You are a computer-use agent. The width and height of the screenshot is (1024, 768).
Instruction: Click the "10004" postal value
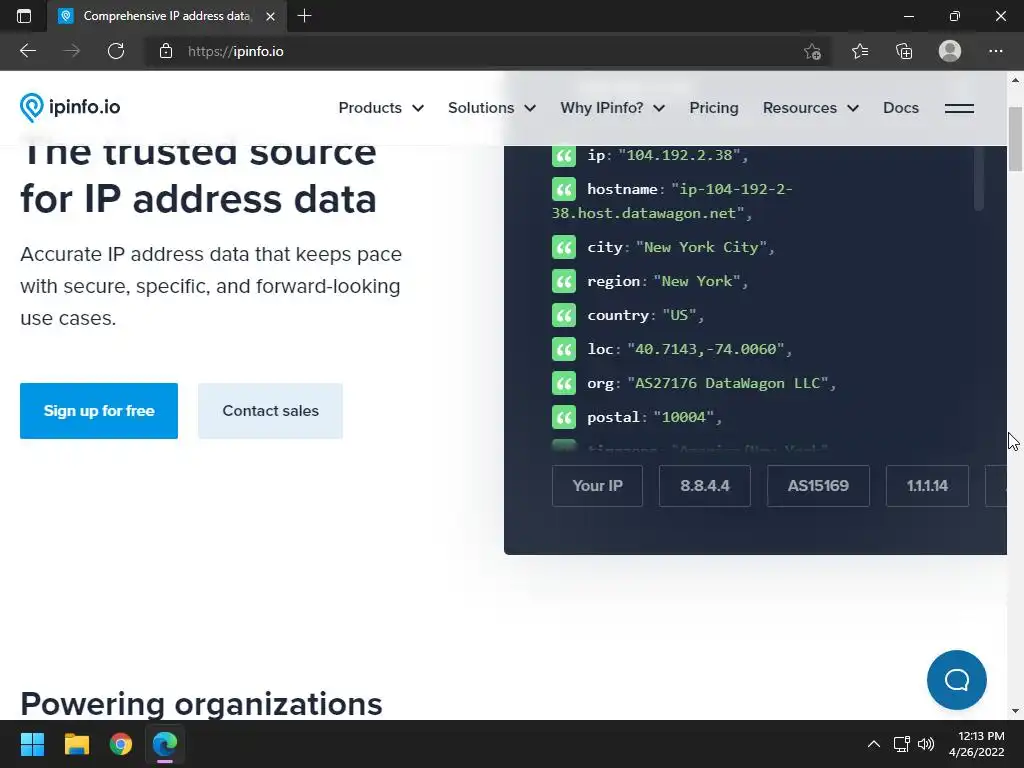tap(684, 417)
